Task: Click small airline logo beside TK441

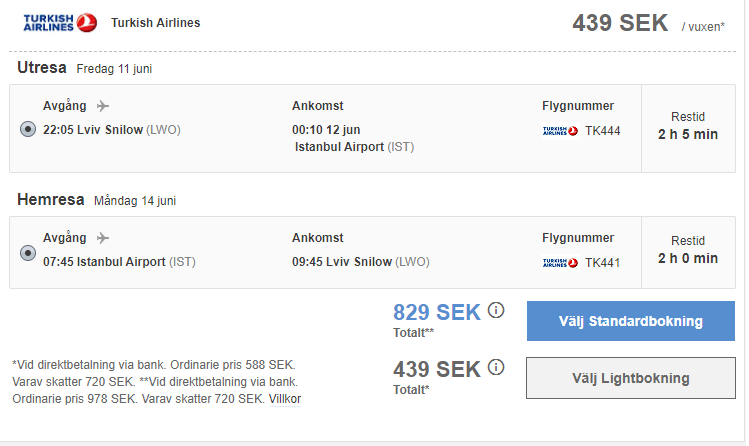Action: [560, 263]
